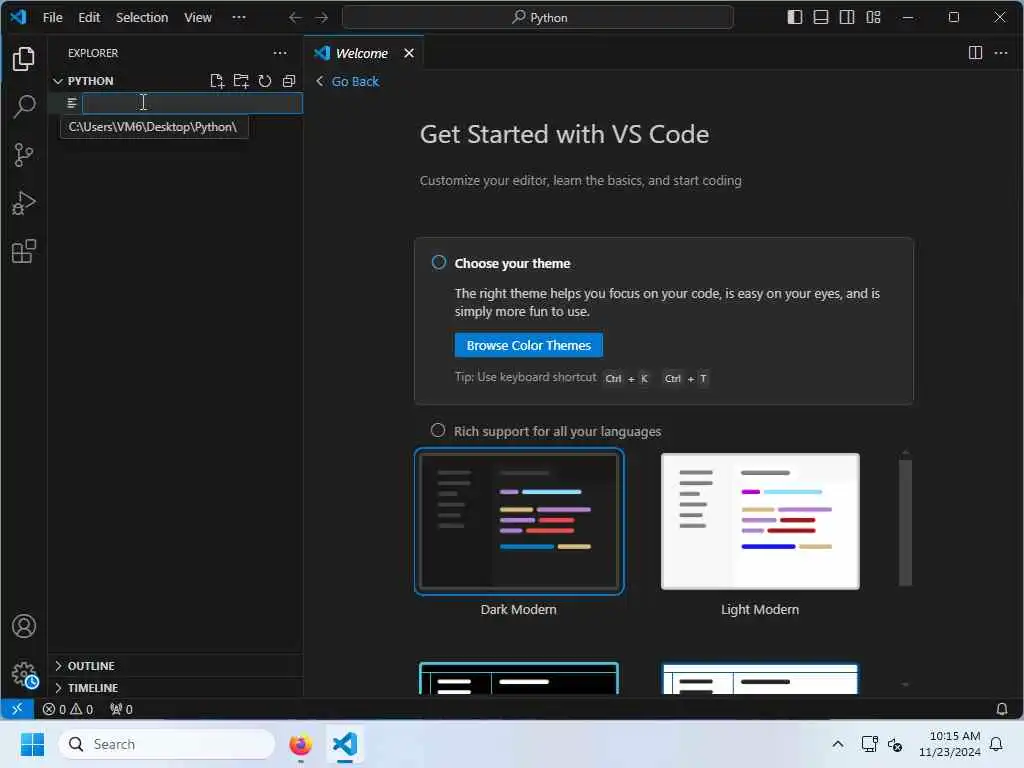Toggle primary side bar layout icon
Viewport: 1024px width, 768px height.
click(795, 17)
